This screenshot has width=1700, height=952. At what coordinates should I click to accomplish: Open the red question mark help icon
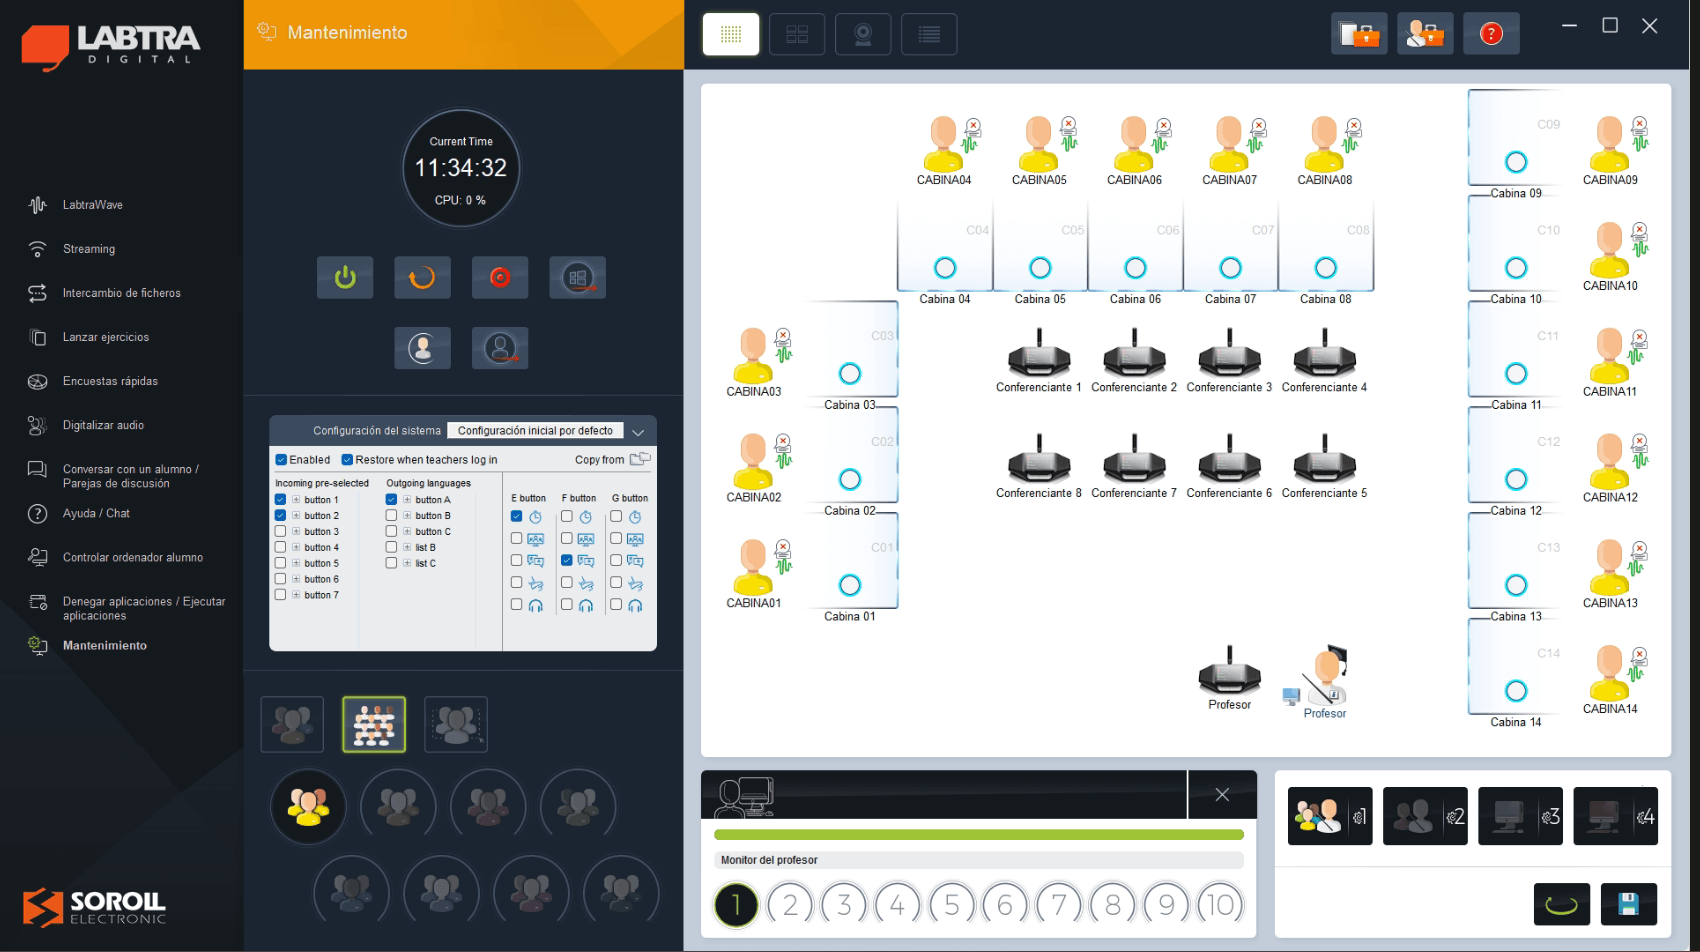[x=1491, y=34]
